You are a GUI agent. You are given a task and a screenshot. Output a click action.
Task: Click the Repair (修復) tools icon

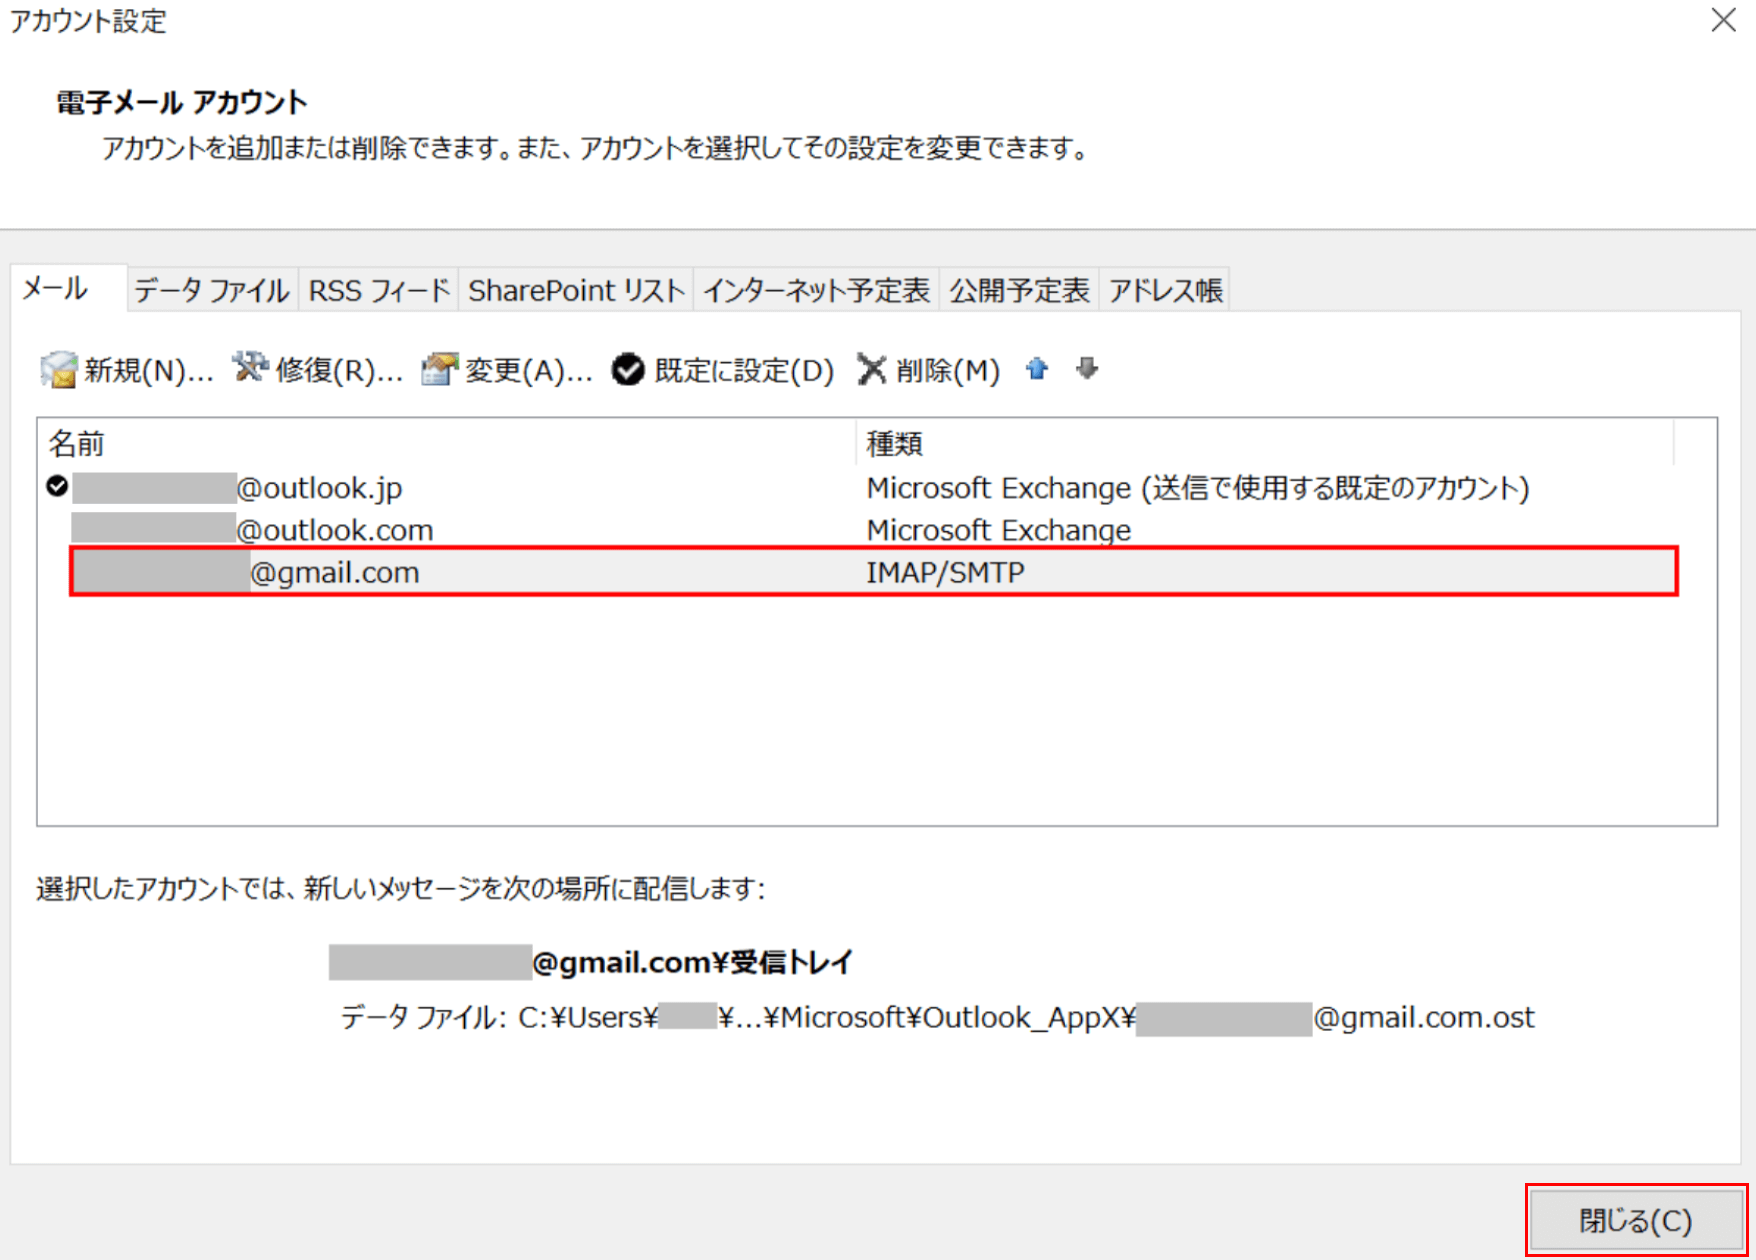[250, 369]
